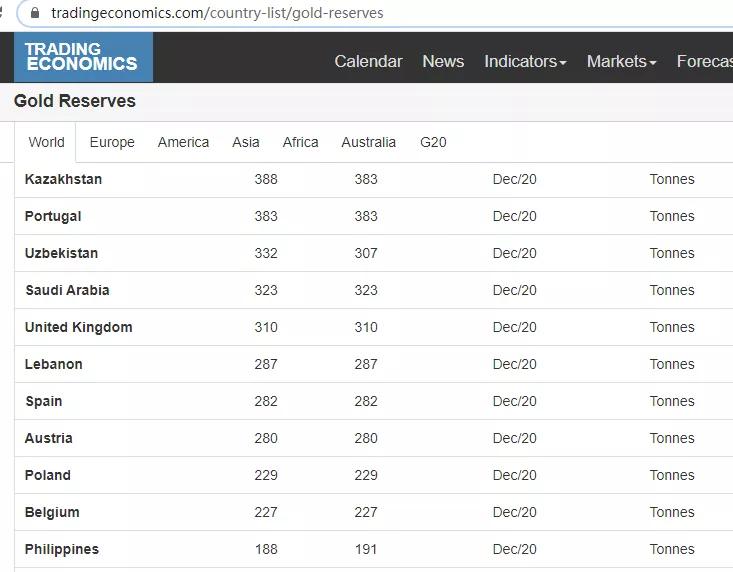Click Dec/20 date in Lebanon row
This screenshot has width=733, height=572.
pyautogui.click(x=515, y=364)
